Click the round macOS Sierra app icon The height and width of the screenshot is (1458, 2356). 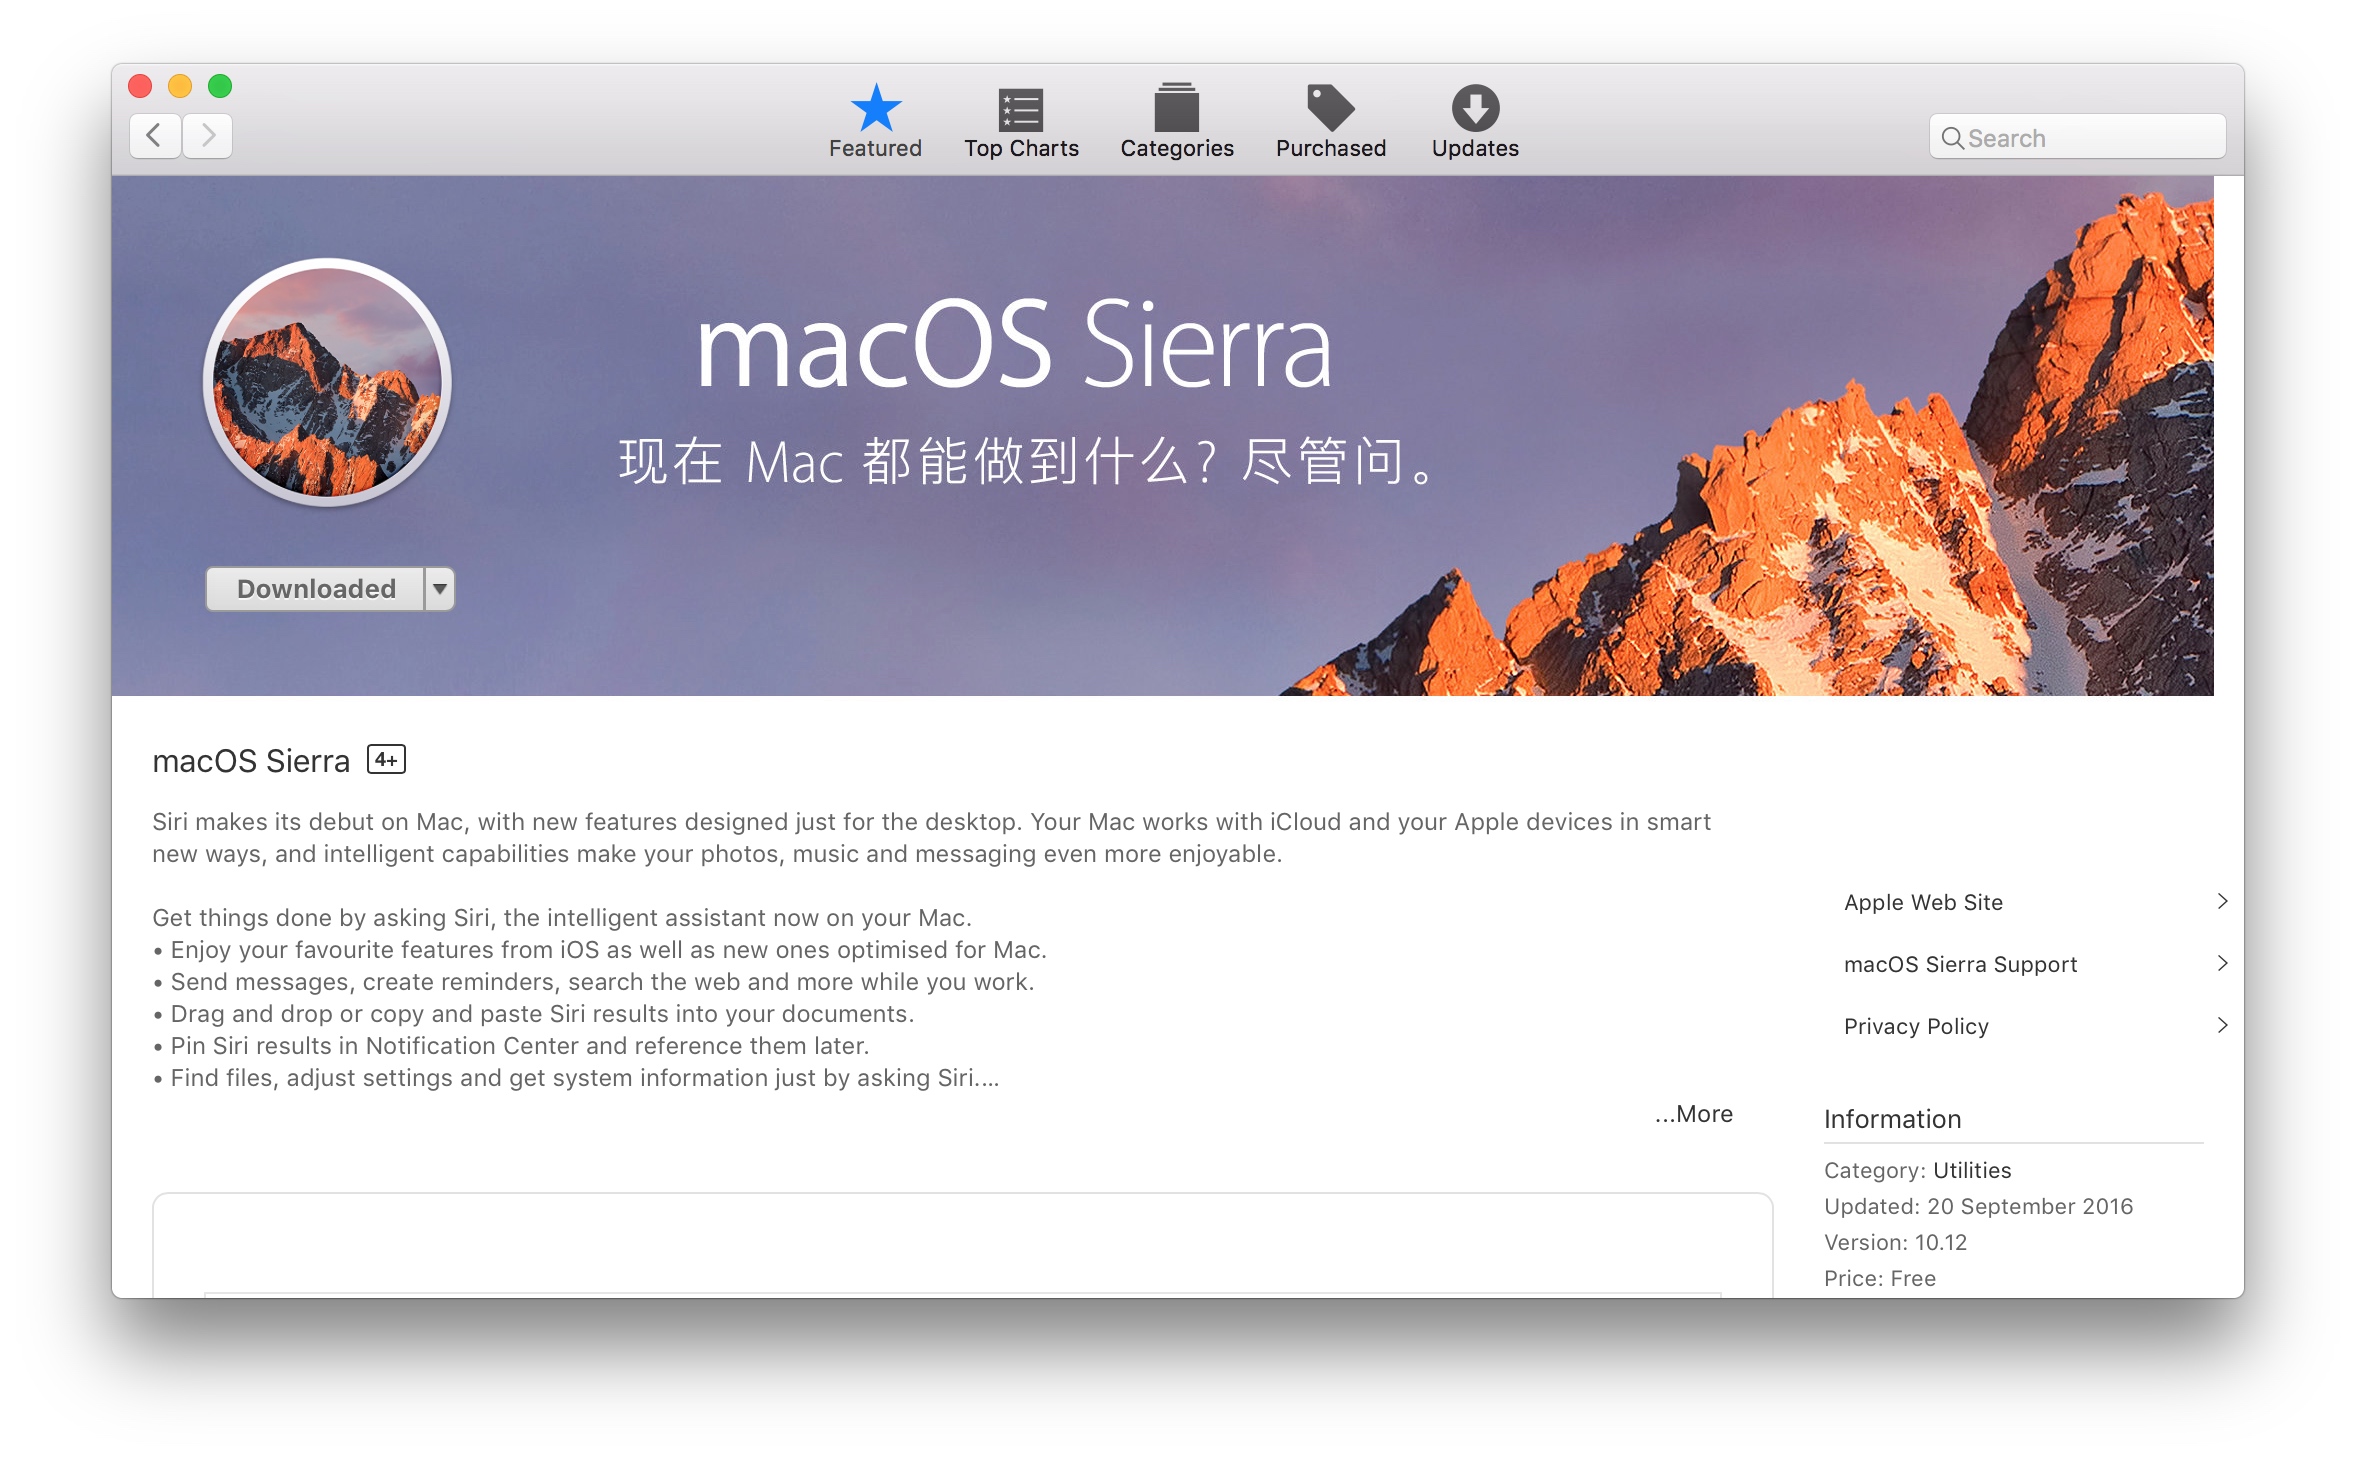327,382
